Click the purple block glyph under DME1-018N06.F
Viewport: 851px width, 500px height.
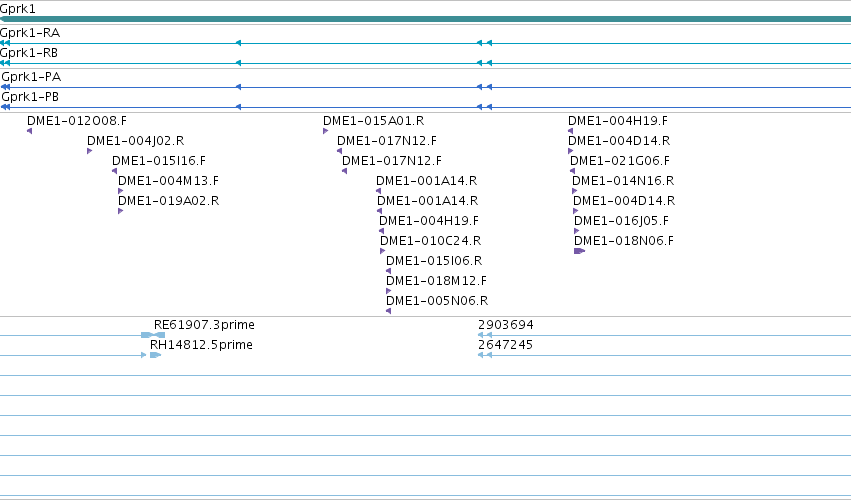click(579, 251)
